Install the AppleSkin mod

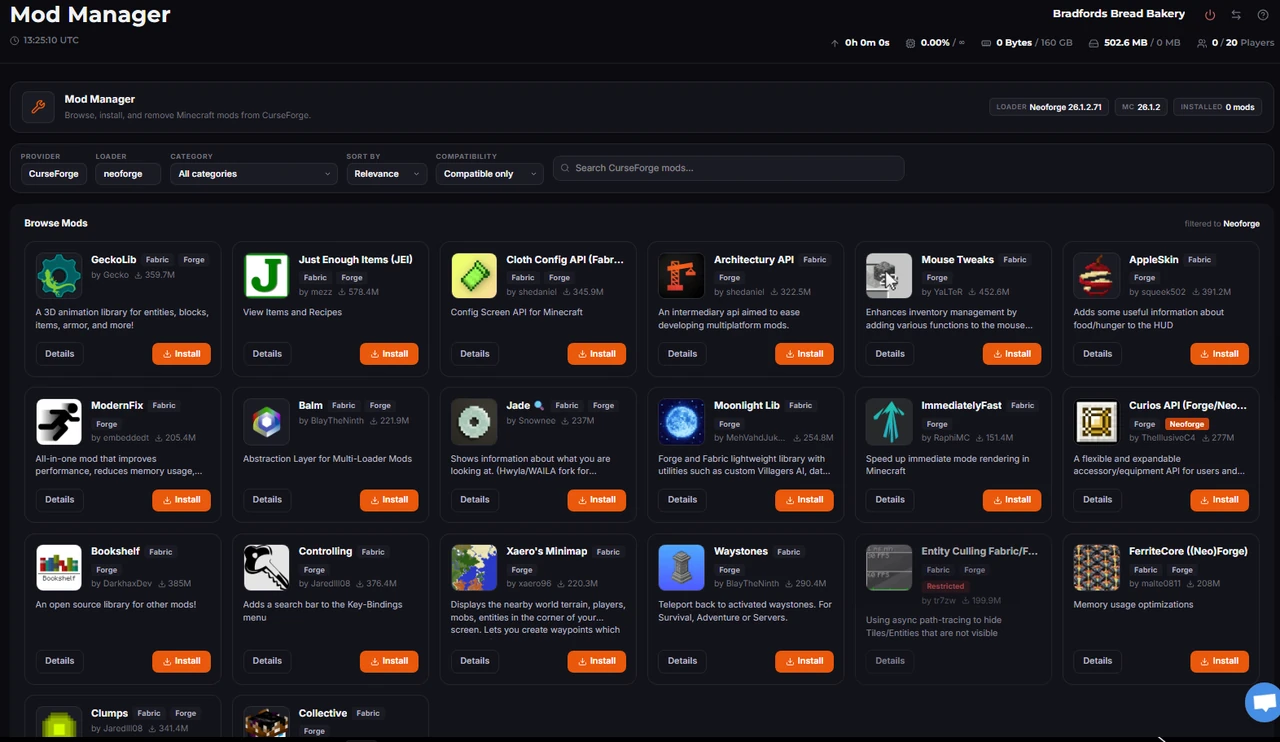(x=1220, y=354)
